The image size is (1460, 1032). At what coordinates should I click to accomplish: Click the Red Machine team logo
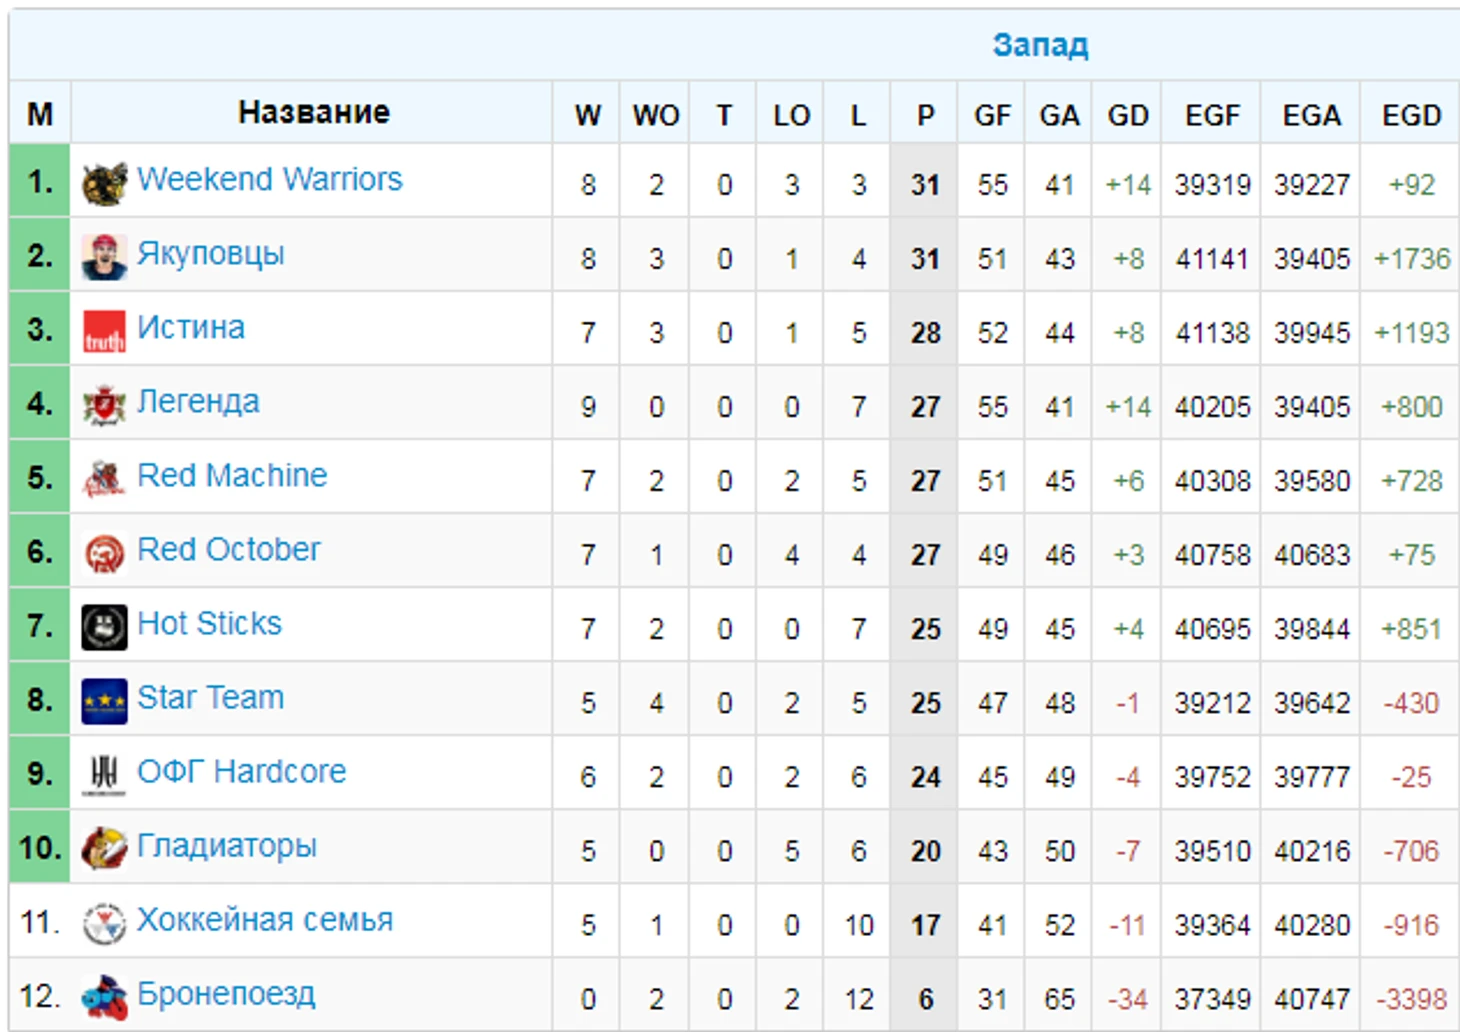pos(104,480)
